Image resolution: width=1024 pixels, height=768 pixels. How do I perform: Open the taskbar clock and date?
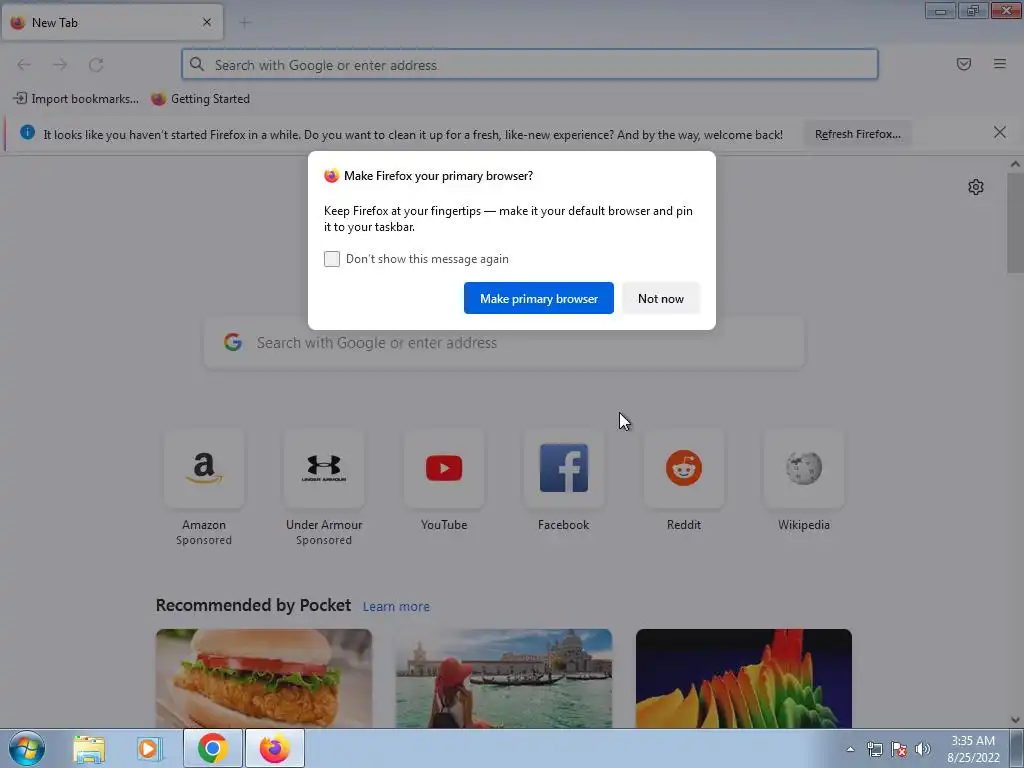click(x=973, y=749)
